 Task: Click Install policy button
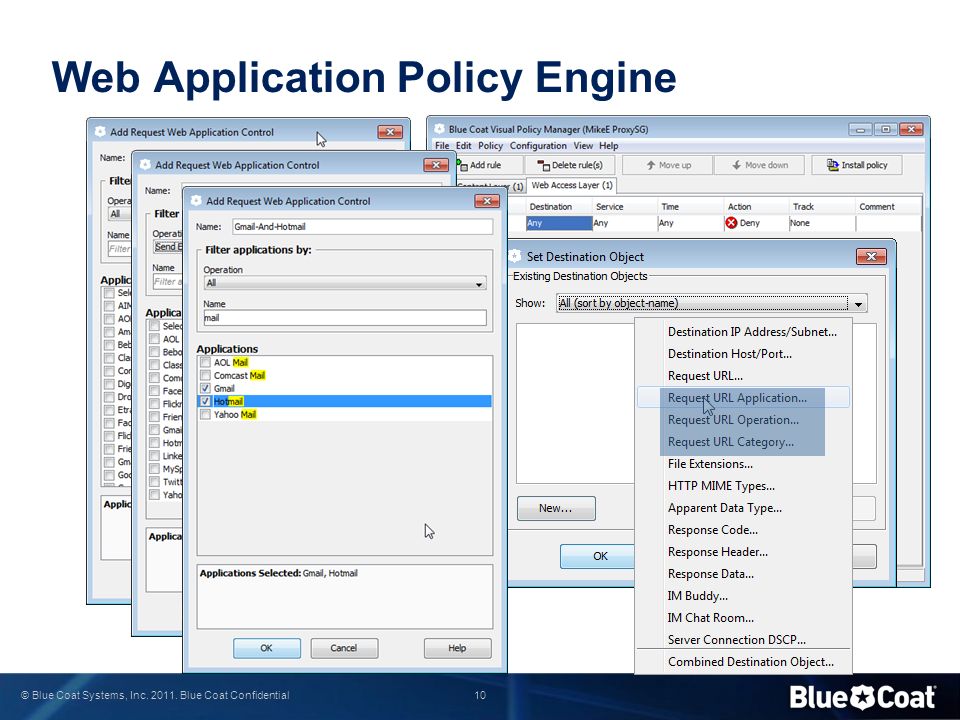(x=857, y=165)
